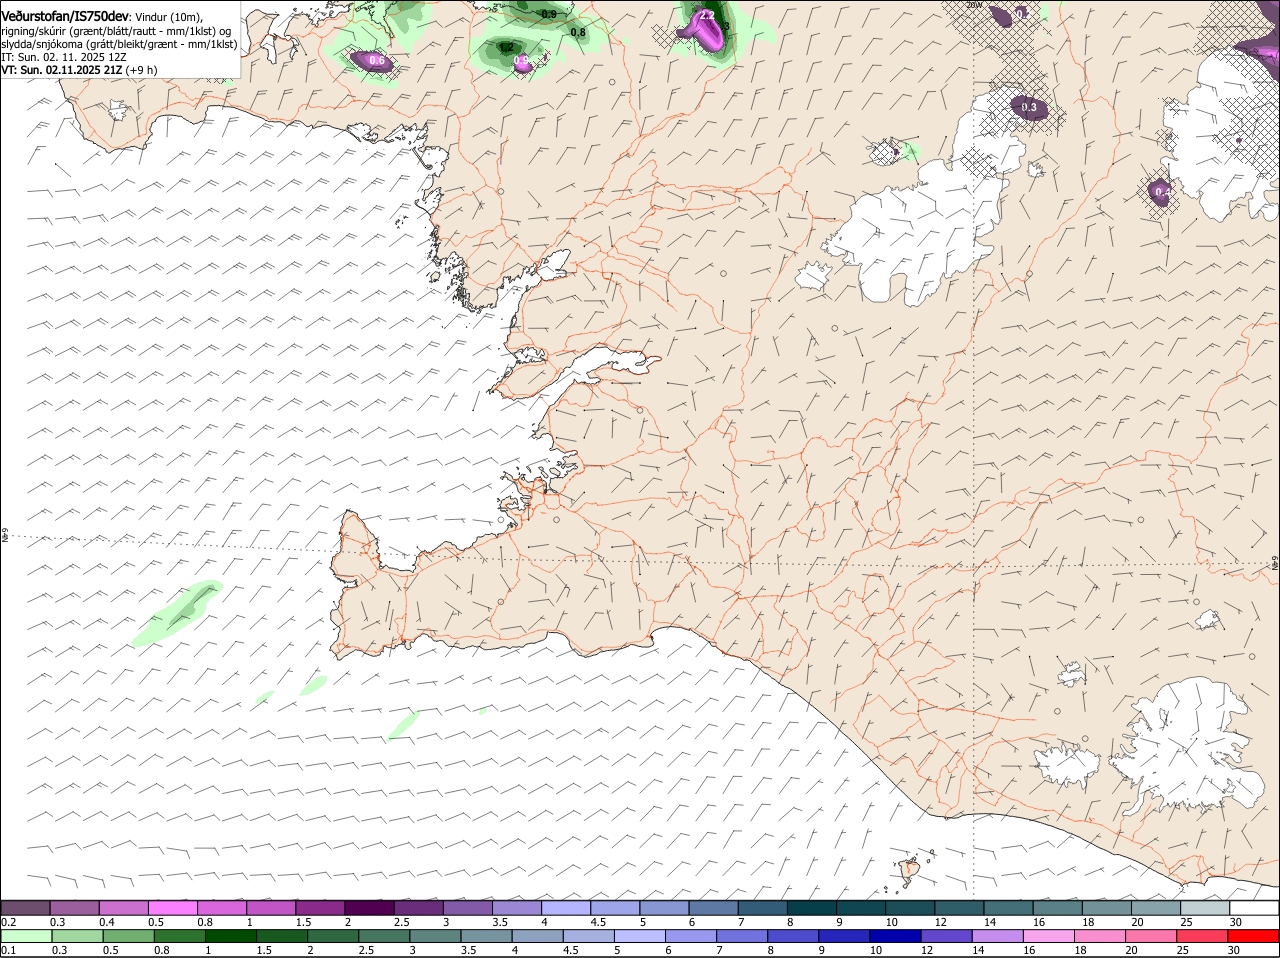Click the '0.4' value on the right-side purple patch
Image resolution: width=1280 pixels, height=958 pixels.
coord(1162,191)
